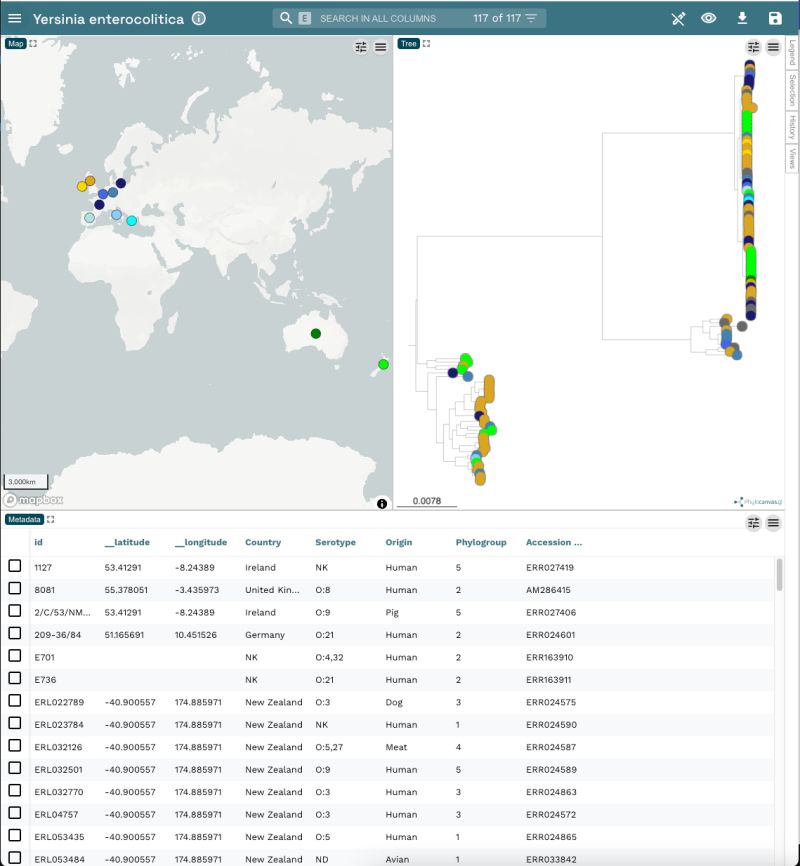The width and height of the screenshot is (800, 866).
Task: Open the Selection side tab
Action: point(792,90)
